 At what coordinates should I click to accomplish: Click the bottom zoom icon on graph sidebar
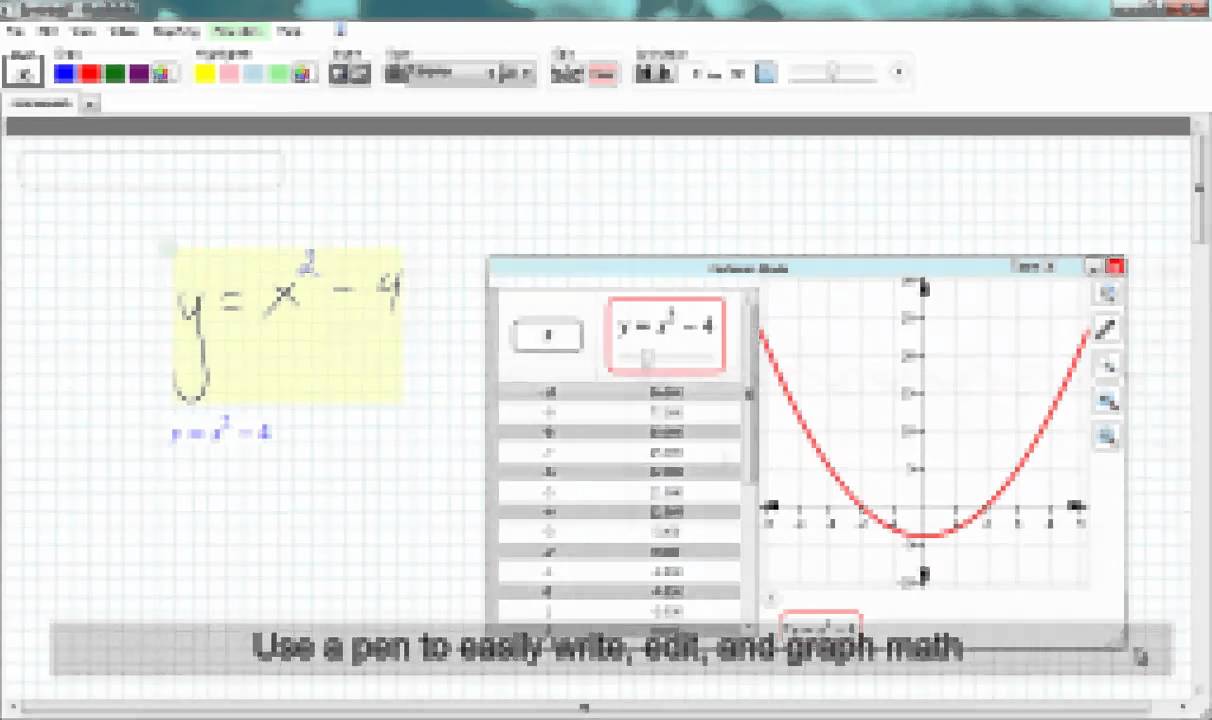pos(1107,436)
